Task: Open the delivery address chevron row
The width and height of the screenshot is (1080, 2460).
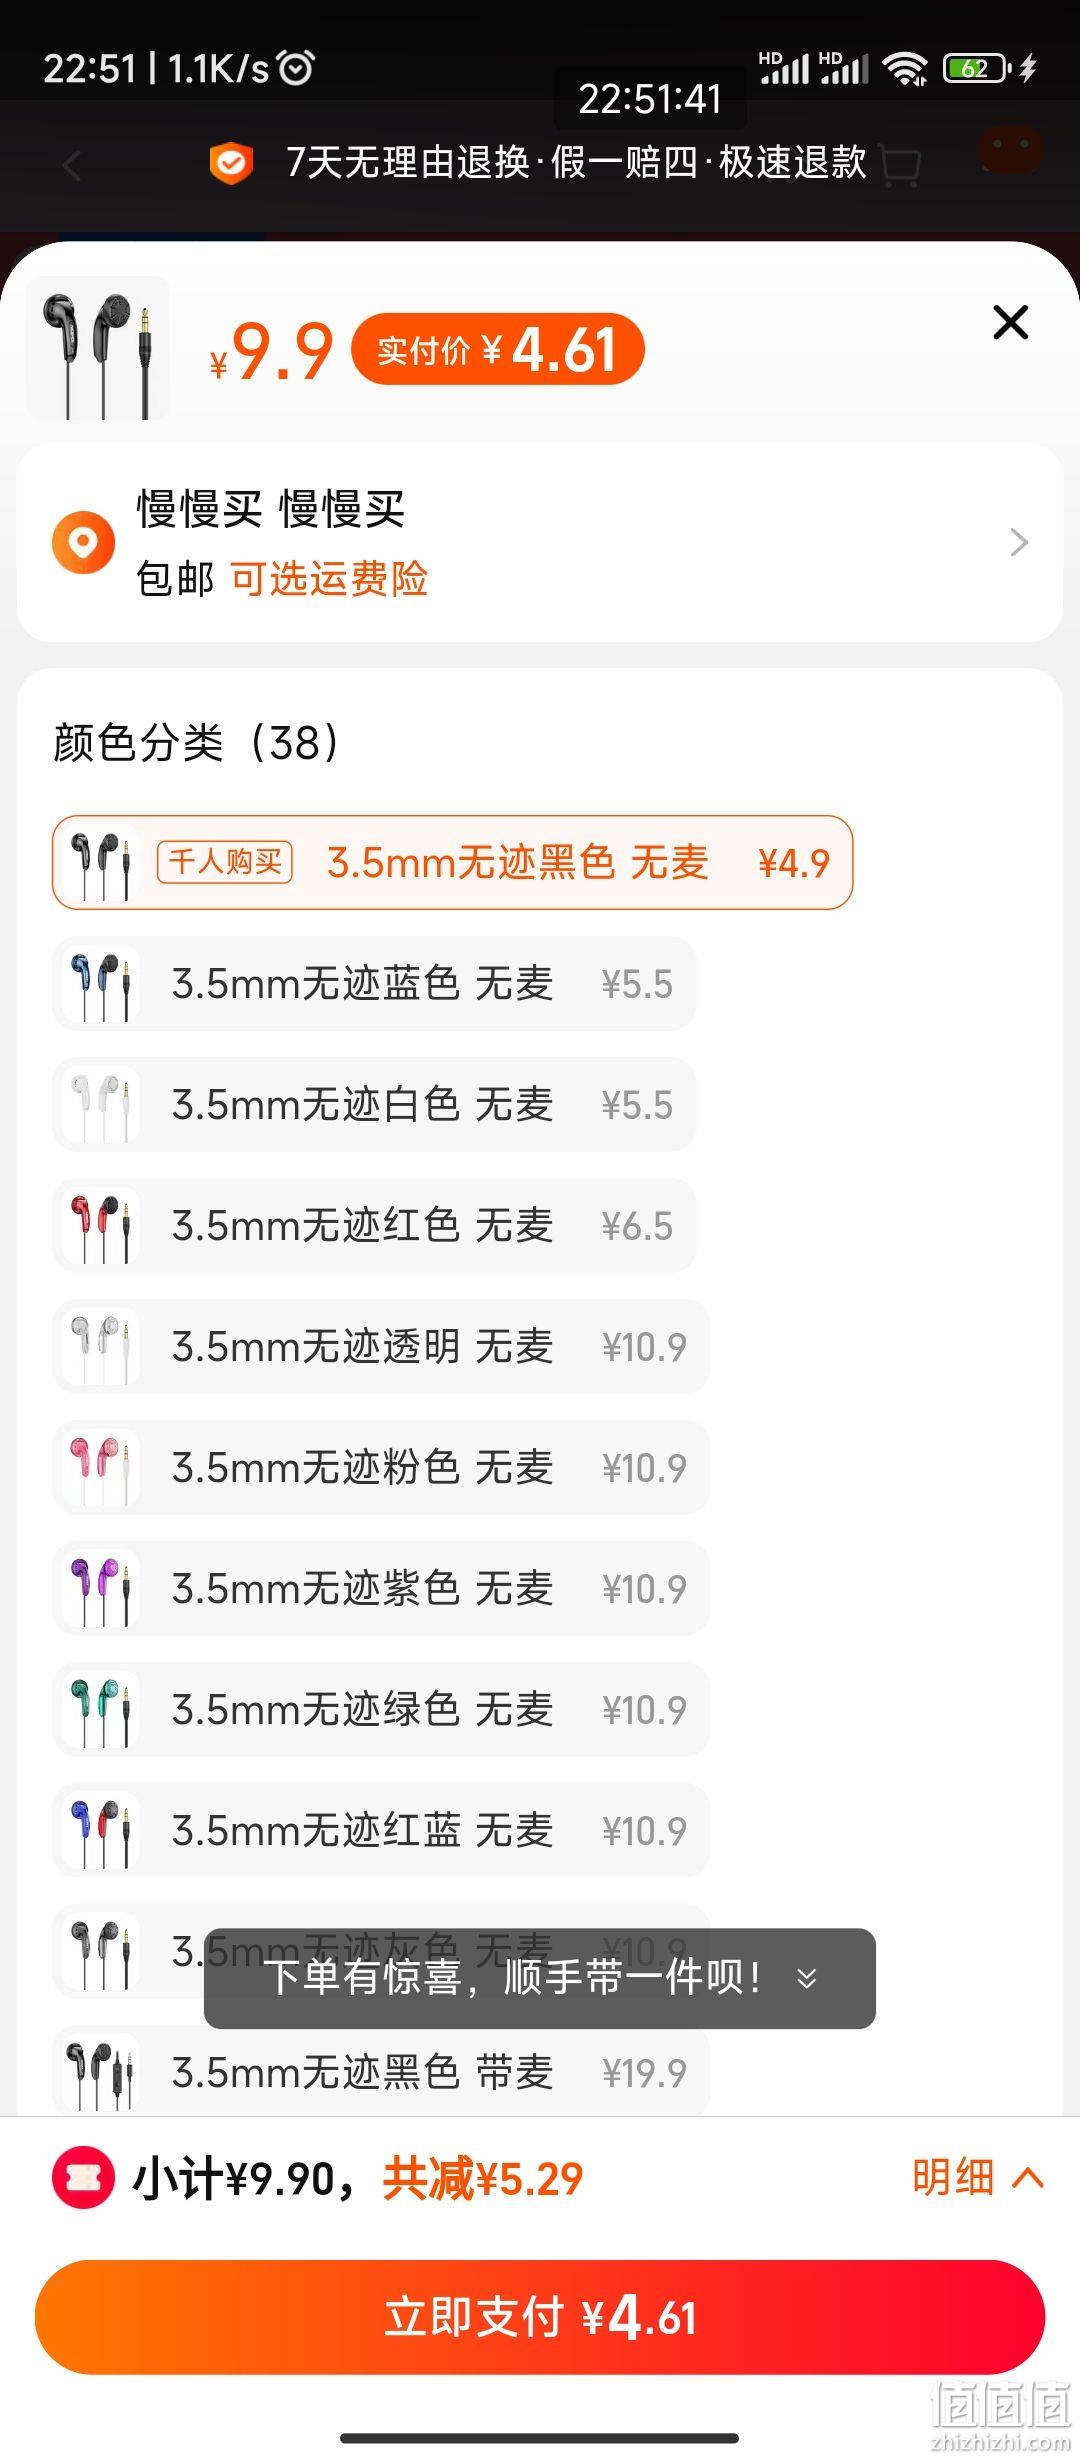Action: 540,542
